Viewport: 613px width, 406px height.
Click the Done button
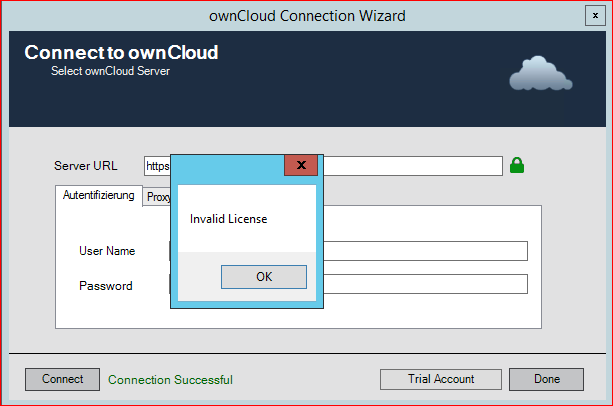coord(546,379)
